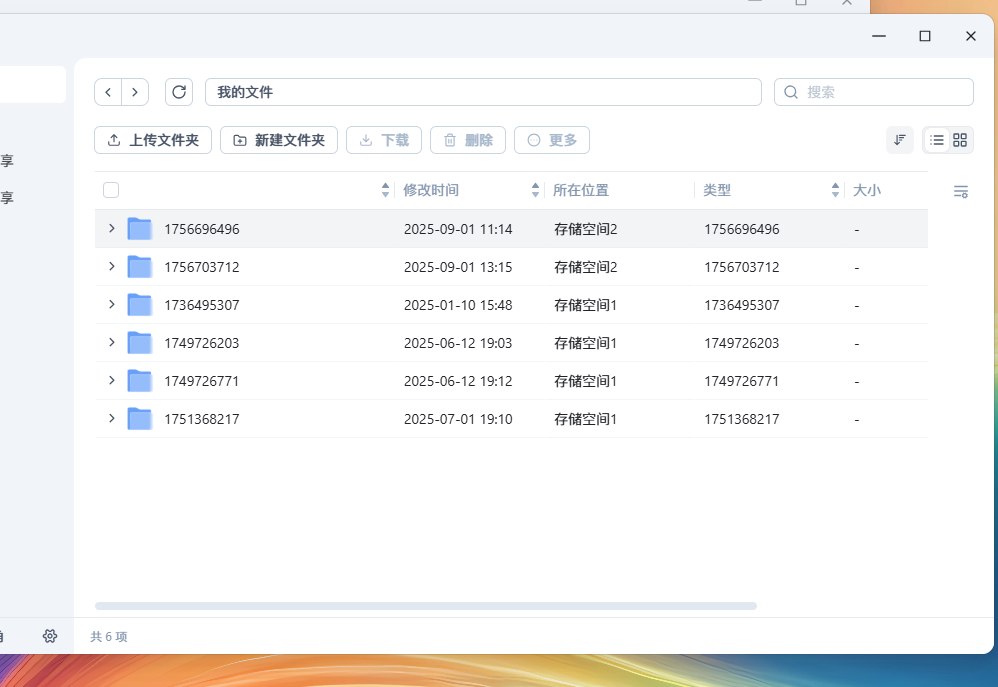Click 修改时间 column header
The width and height of the screenshot is (998, 687).
[431, 190]
